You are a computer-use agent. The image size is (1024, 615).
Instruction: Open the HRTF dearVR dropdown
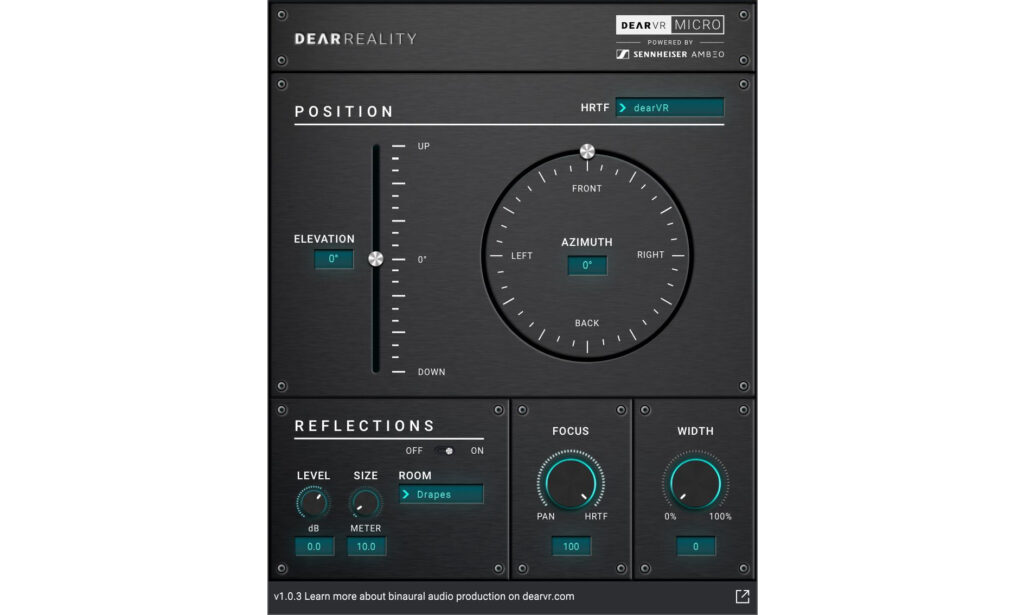pos(669,108)
